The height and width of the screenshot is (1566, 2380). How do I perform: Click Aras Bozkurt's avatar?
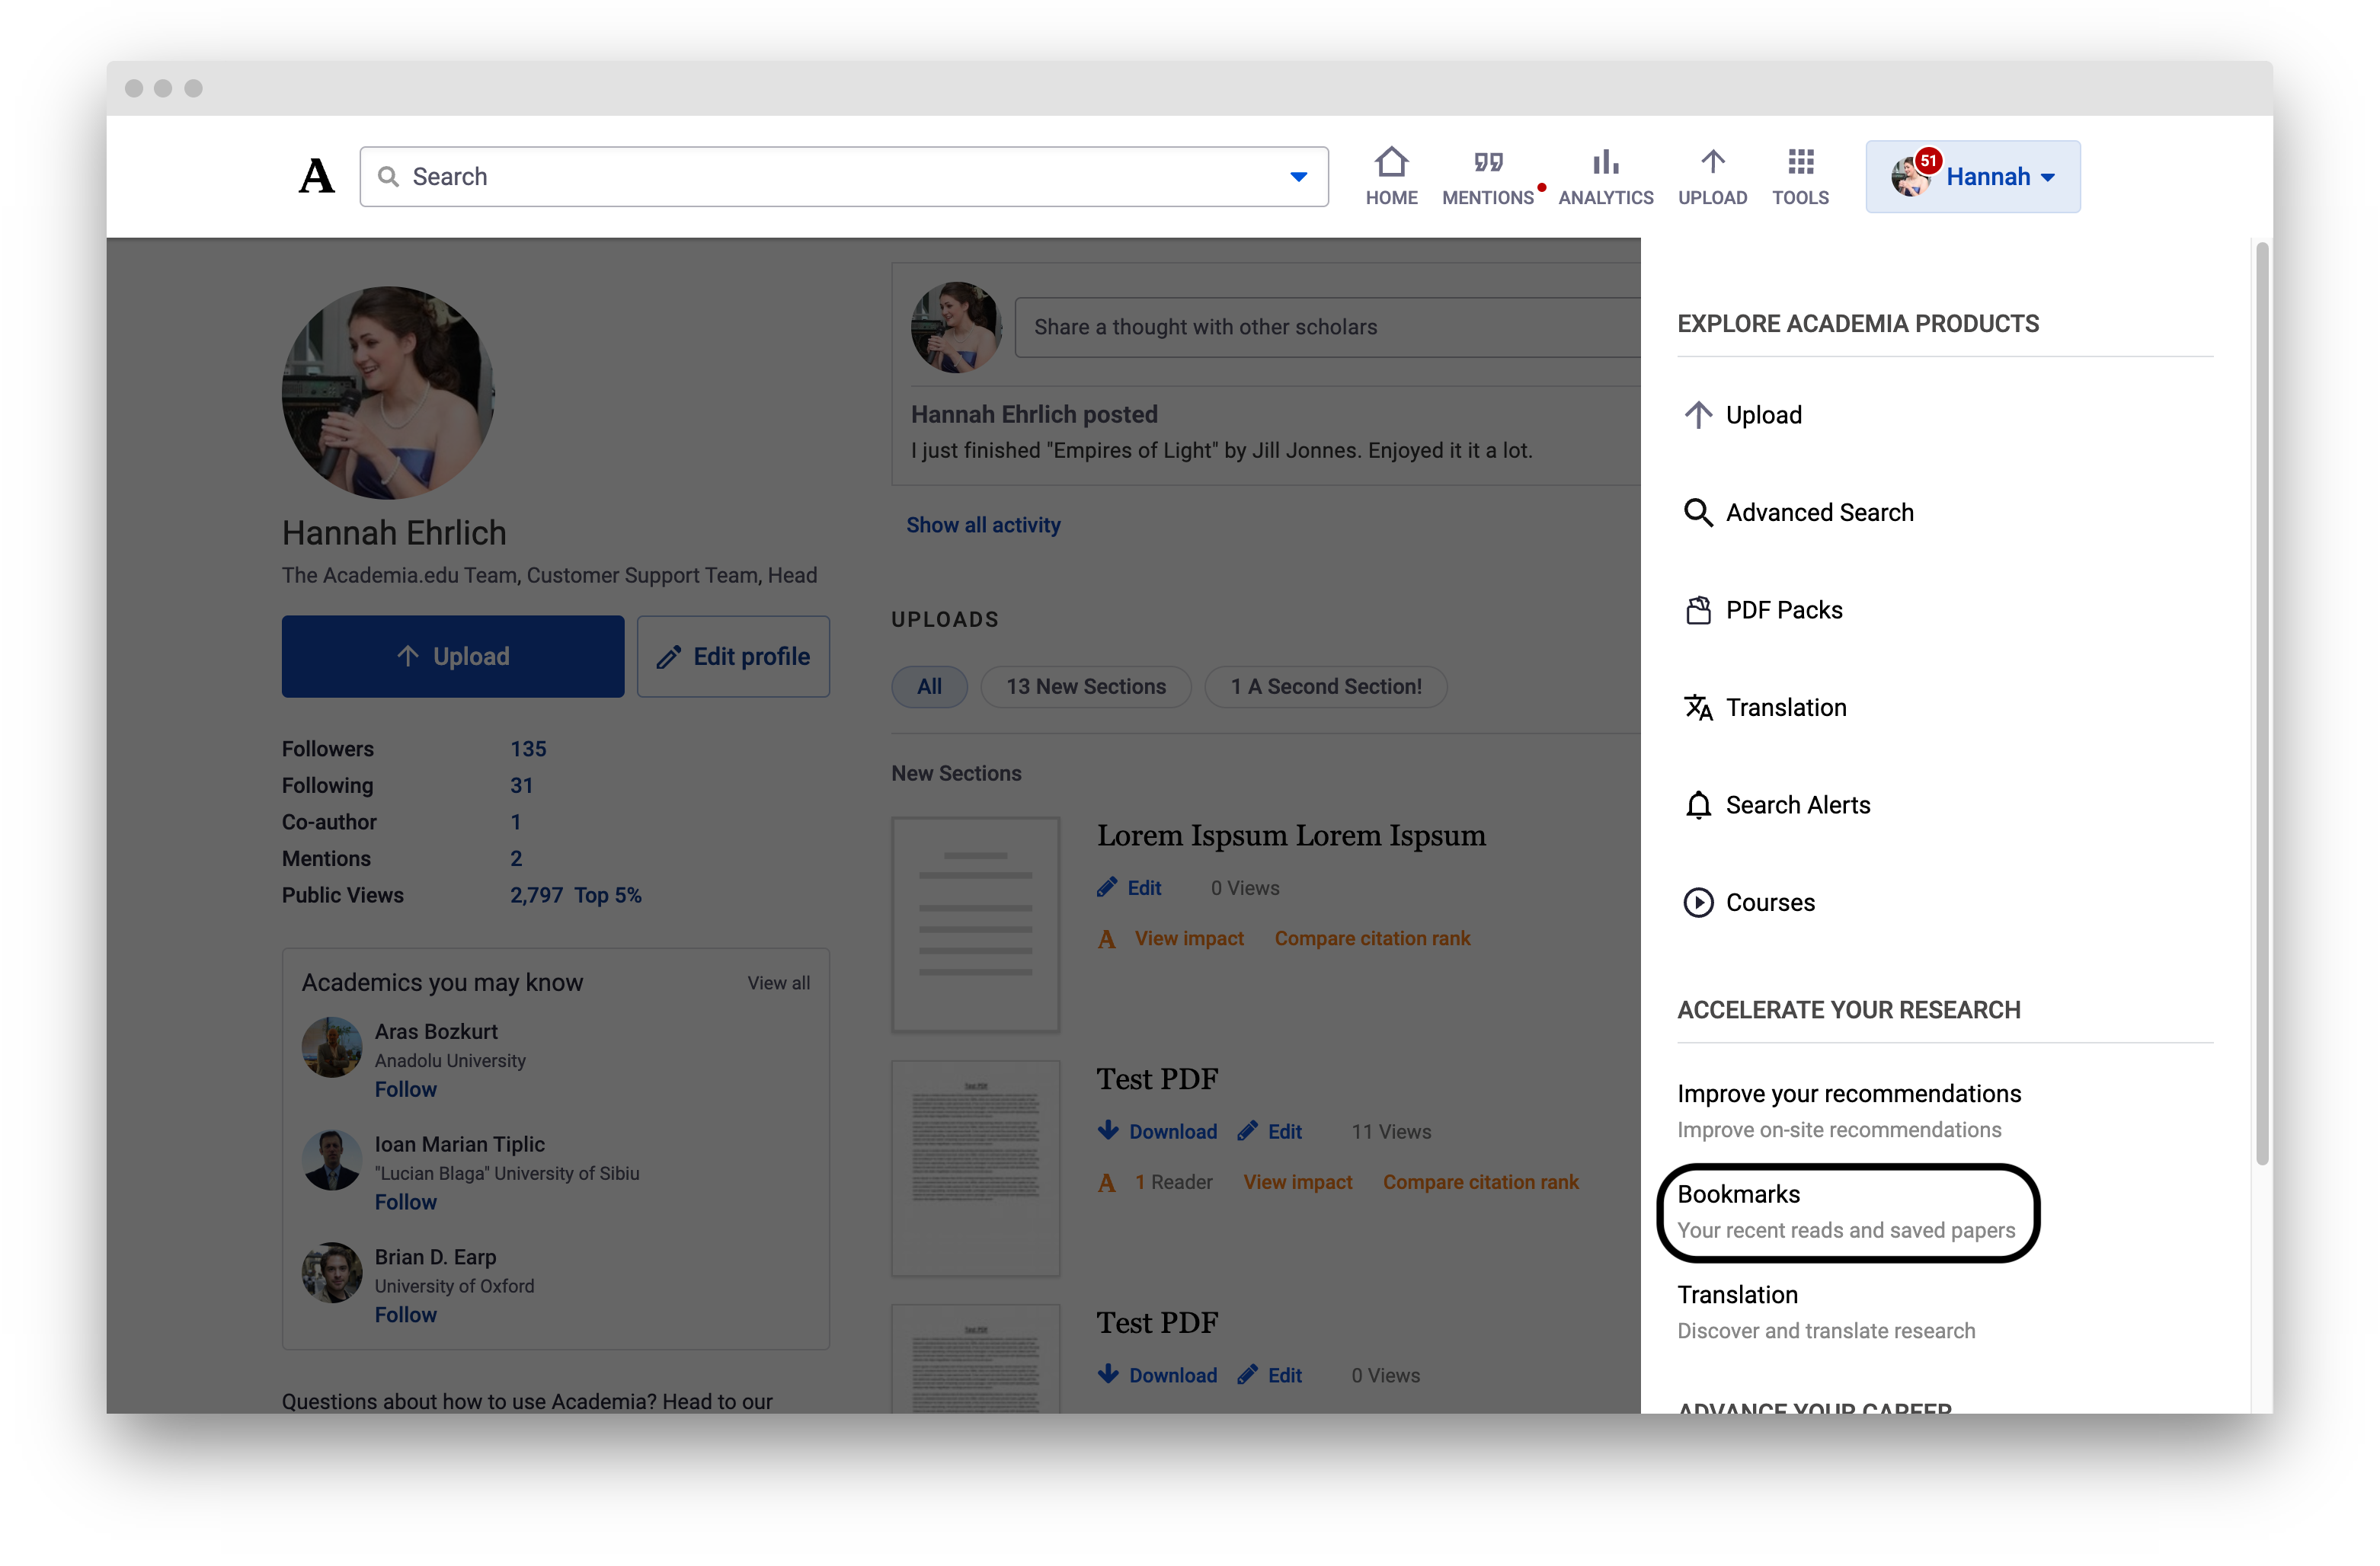[x=332, y=1048]
